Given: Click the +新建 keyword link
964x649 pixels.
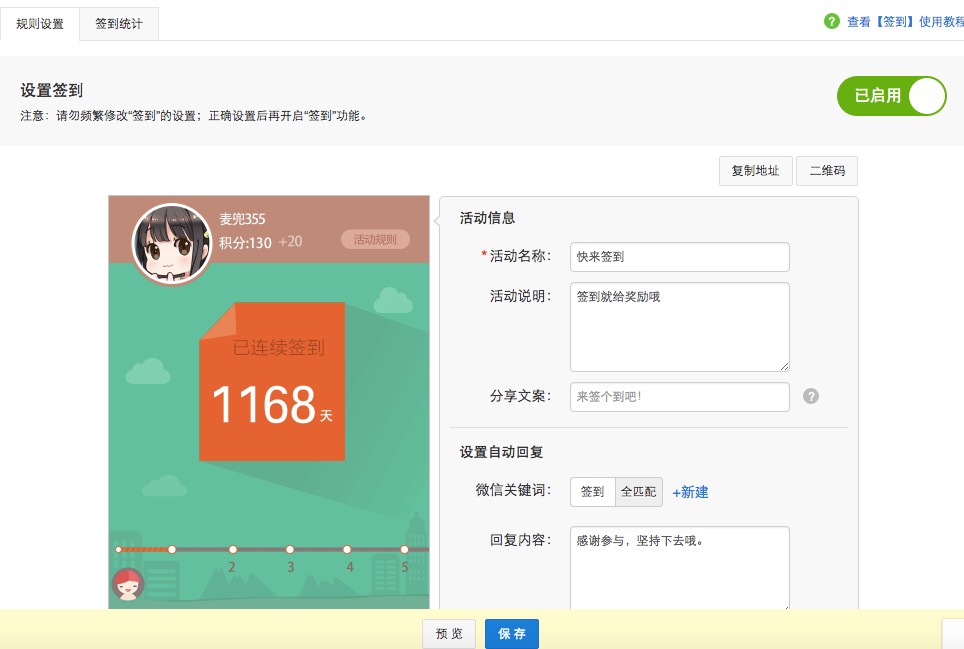Looking at the screenshot, I should [690, 492].
